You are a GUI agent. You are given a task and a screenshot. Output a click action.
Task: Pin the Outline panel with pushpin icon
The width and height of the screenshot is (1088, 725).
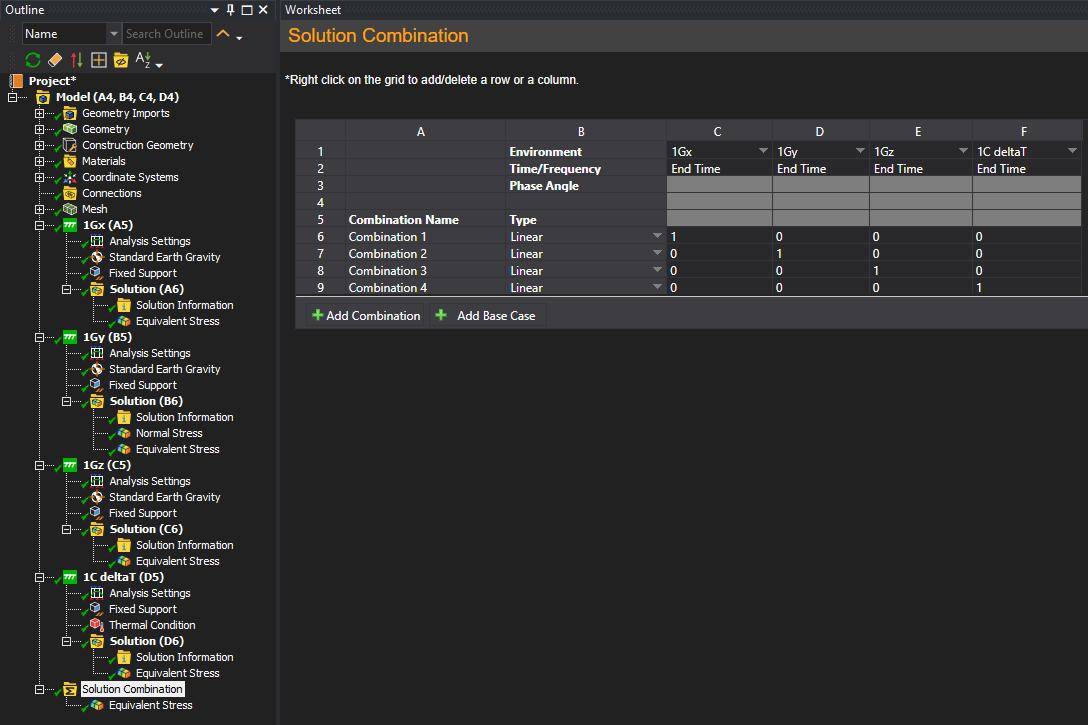point(230,10)
